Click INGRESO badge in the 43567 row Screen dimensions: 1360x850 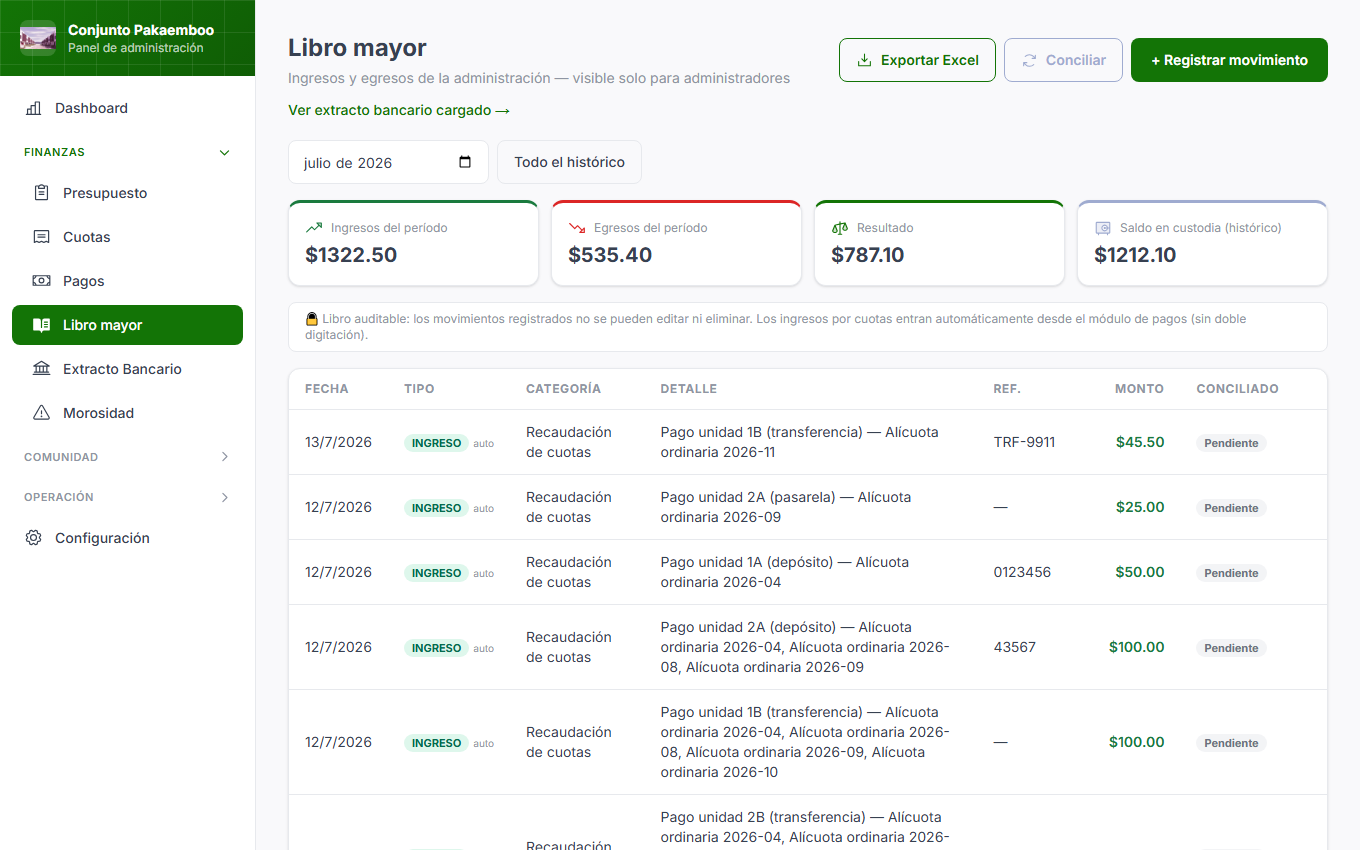coord(436,648)
